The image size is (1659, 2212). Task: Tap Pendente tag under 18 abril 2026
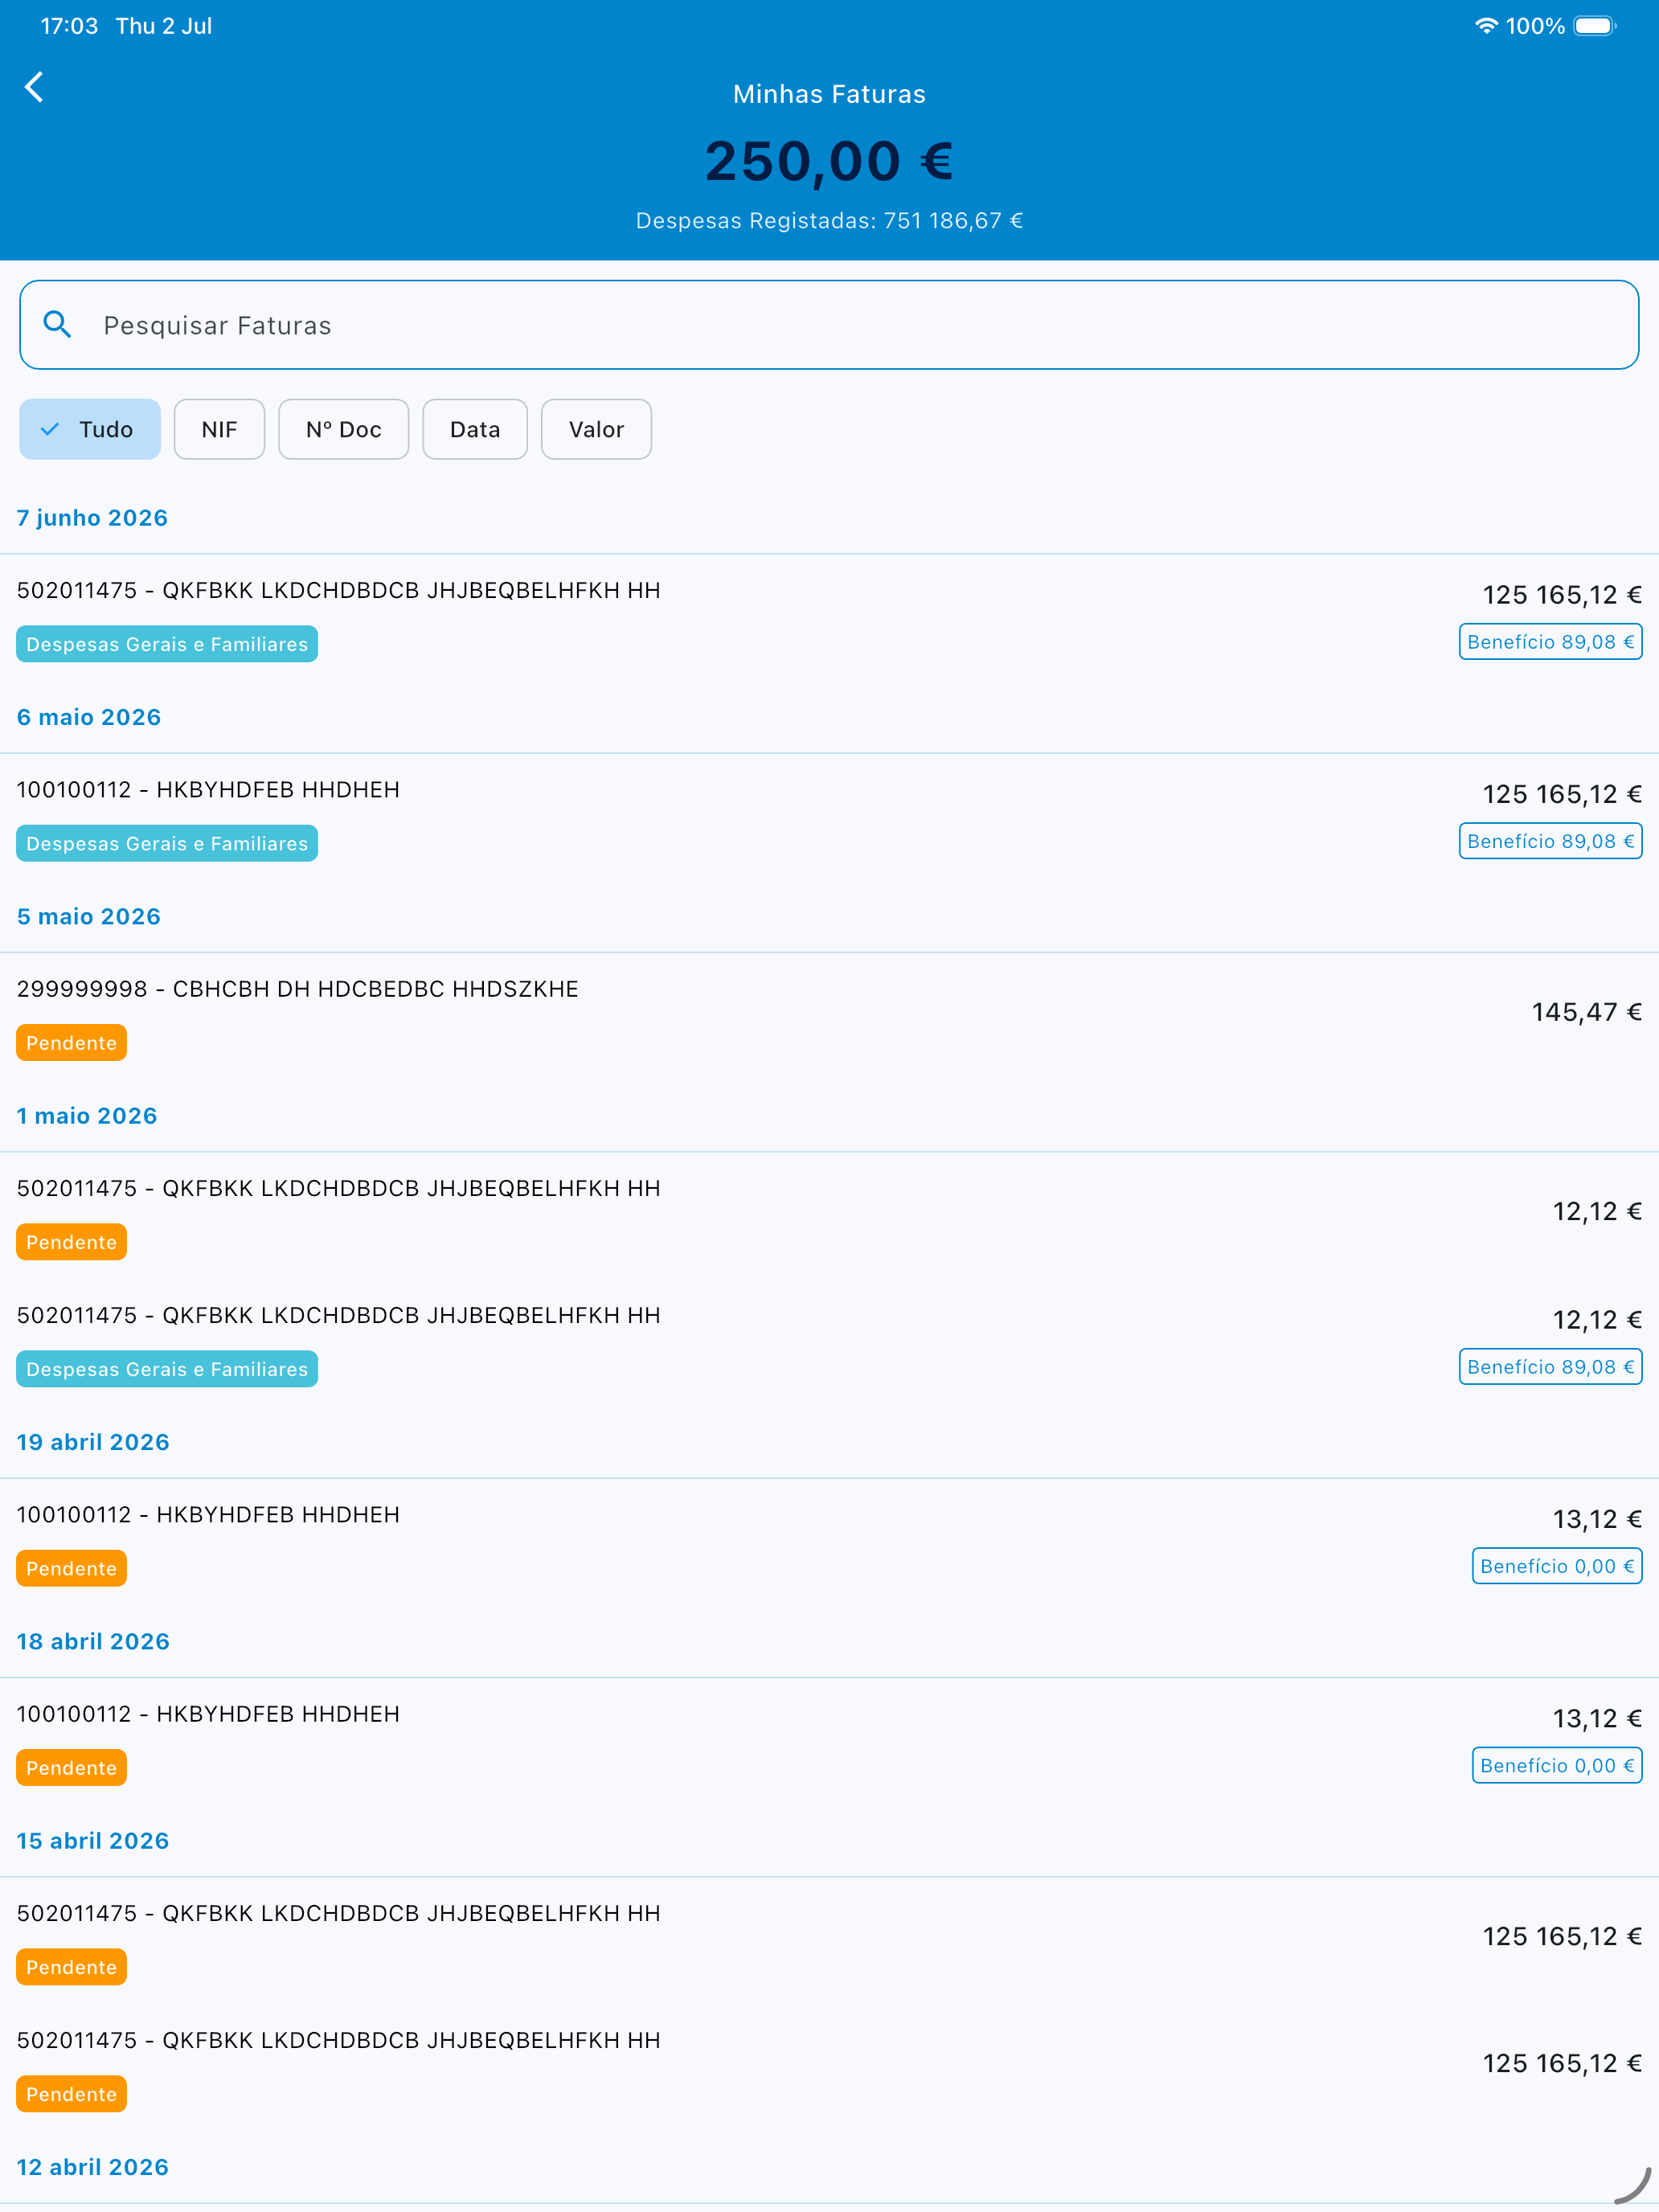pos(71,1767)
